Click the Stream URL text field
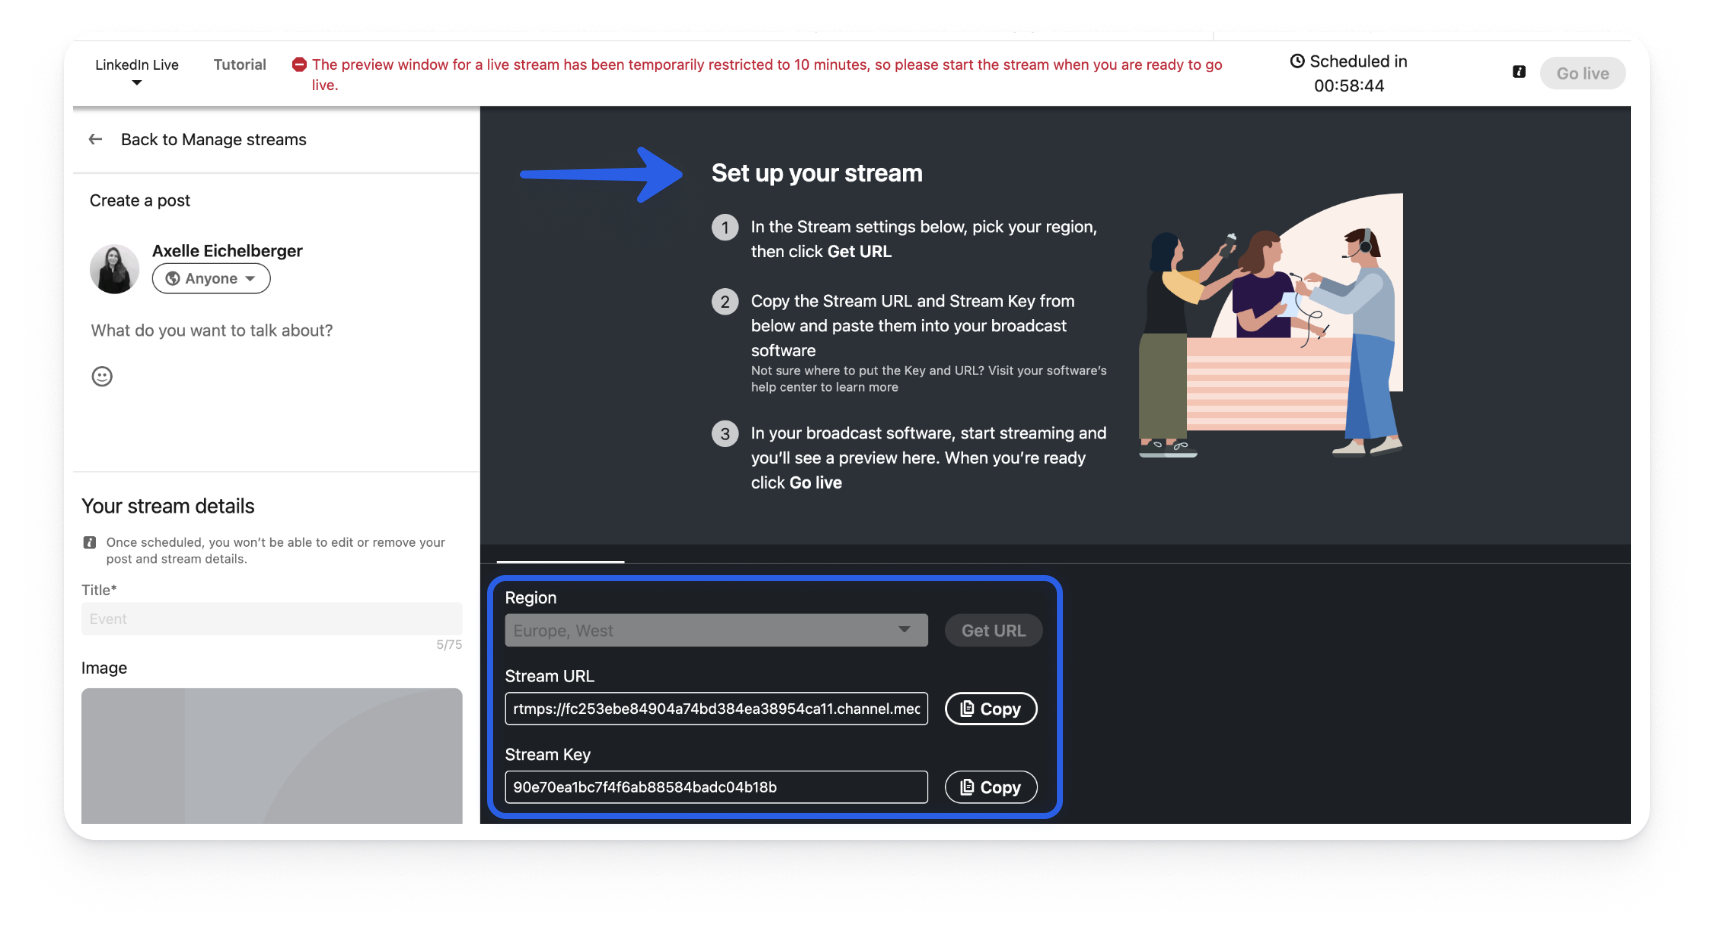The height and width of the screenshot is (936, 1714). [x=716, y=709]
